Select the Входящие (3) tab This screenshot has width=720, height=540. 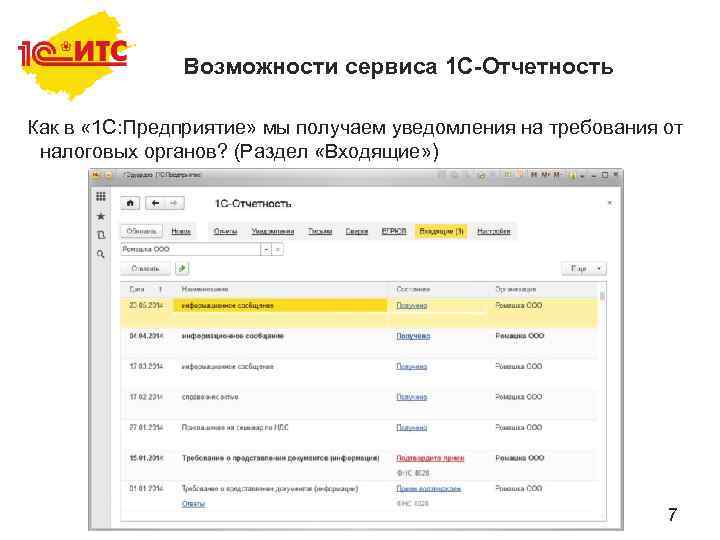(441, 231)
